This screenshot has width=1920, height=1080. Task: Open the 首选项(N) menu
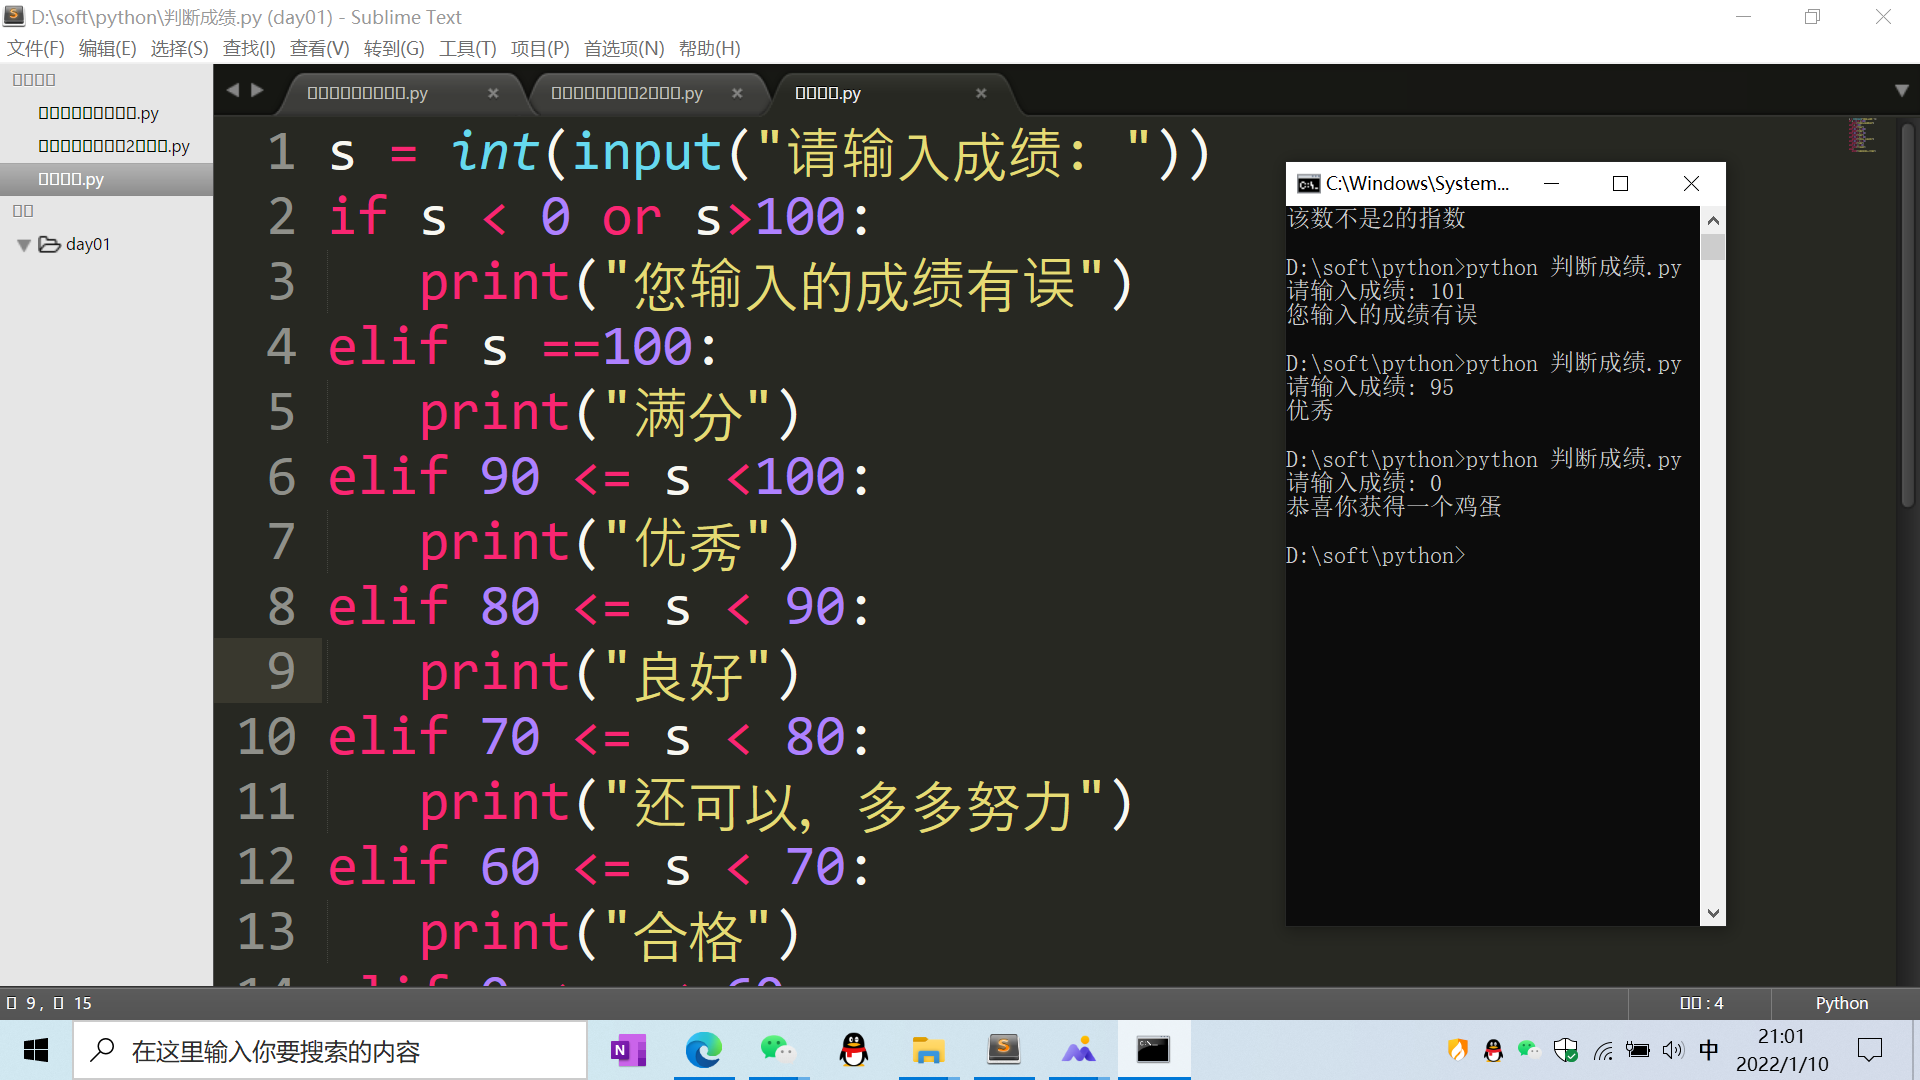pos(624,48)
